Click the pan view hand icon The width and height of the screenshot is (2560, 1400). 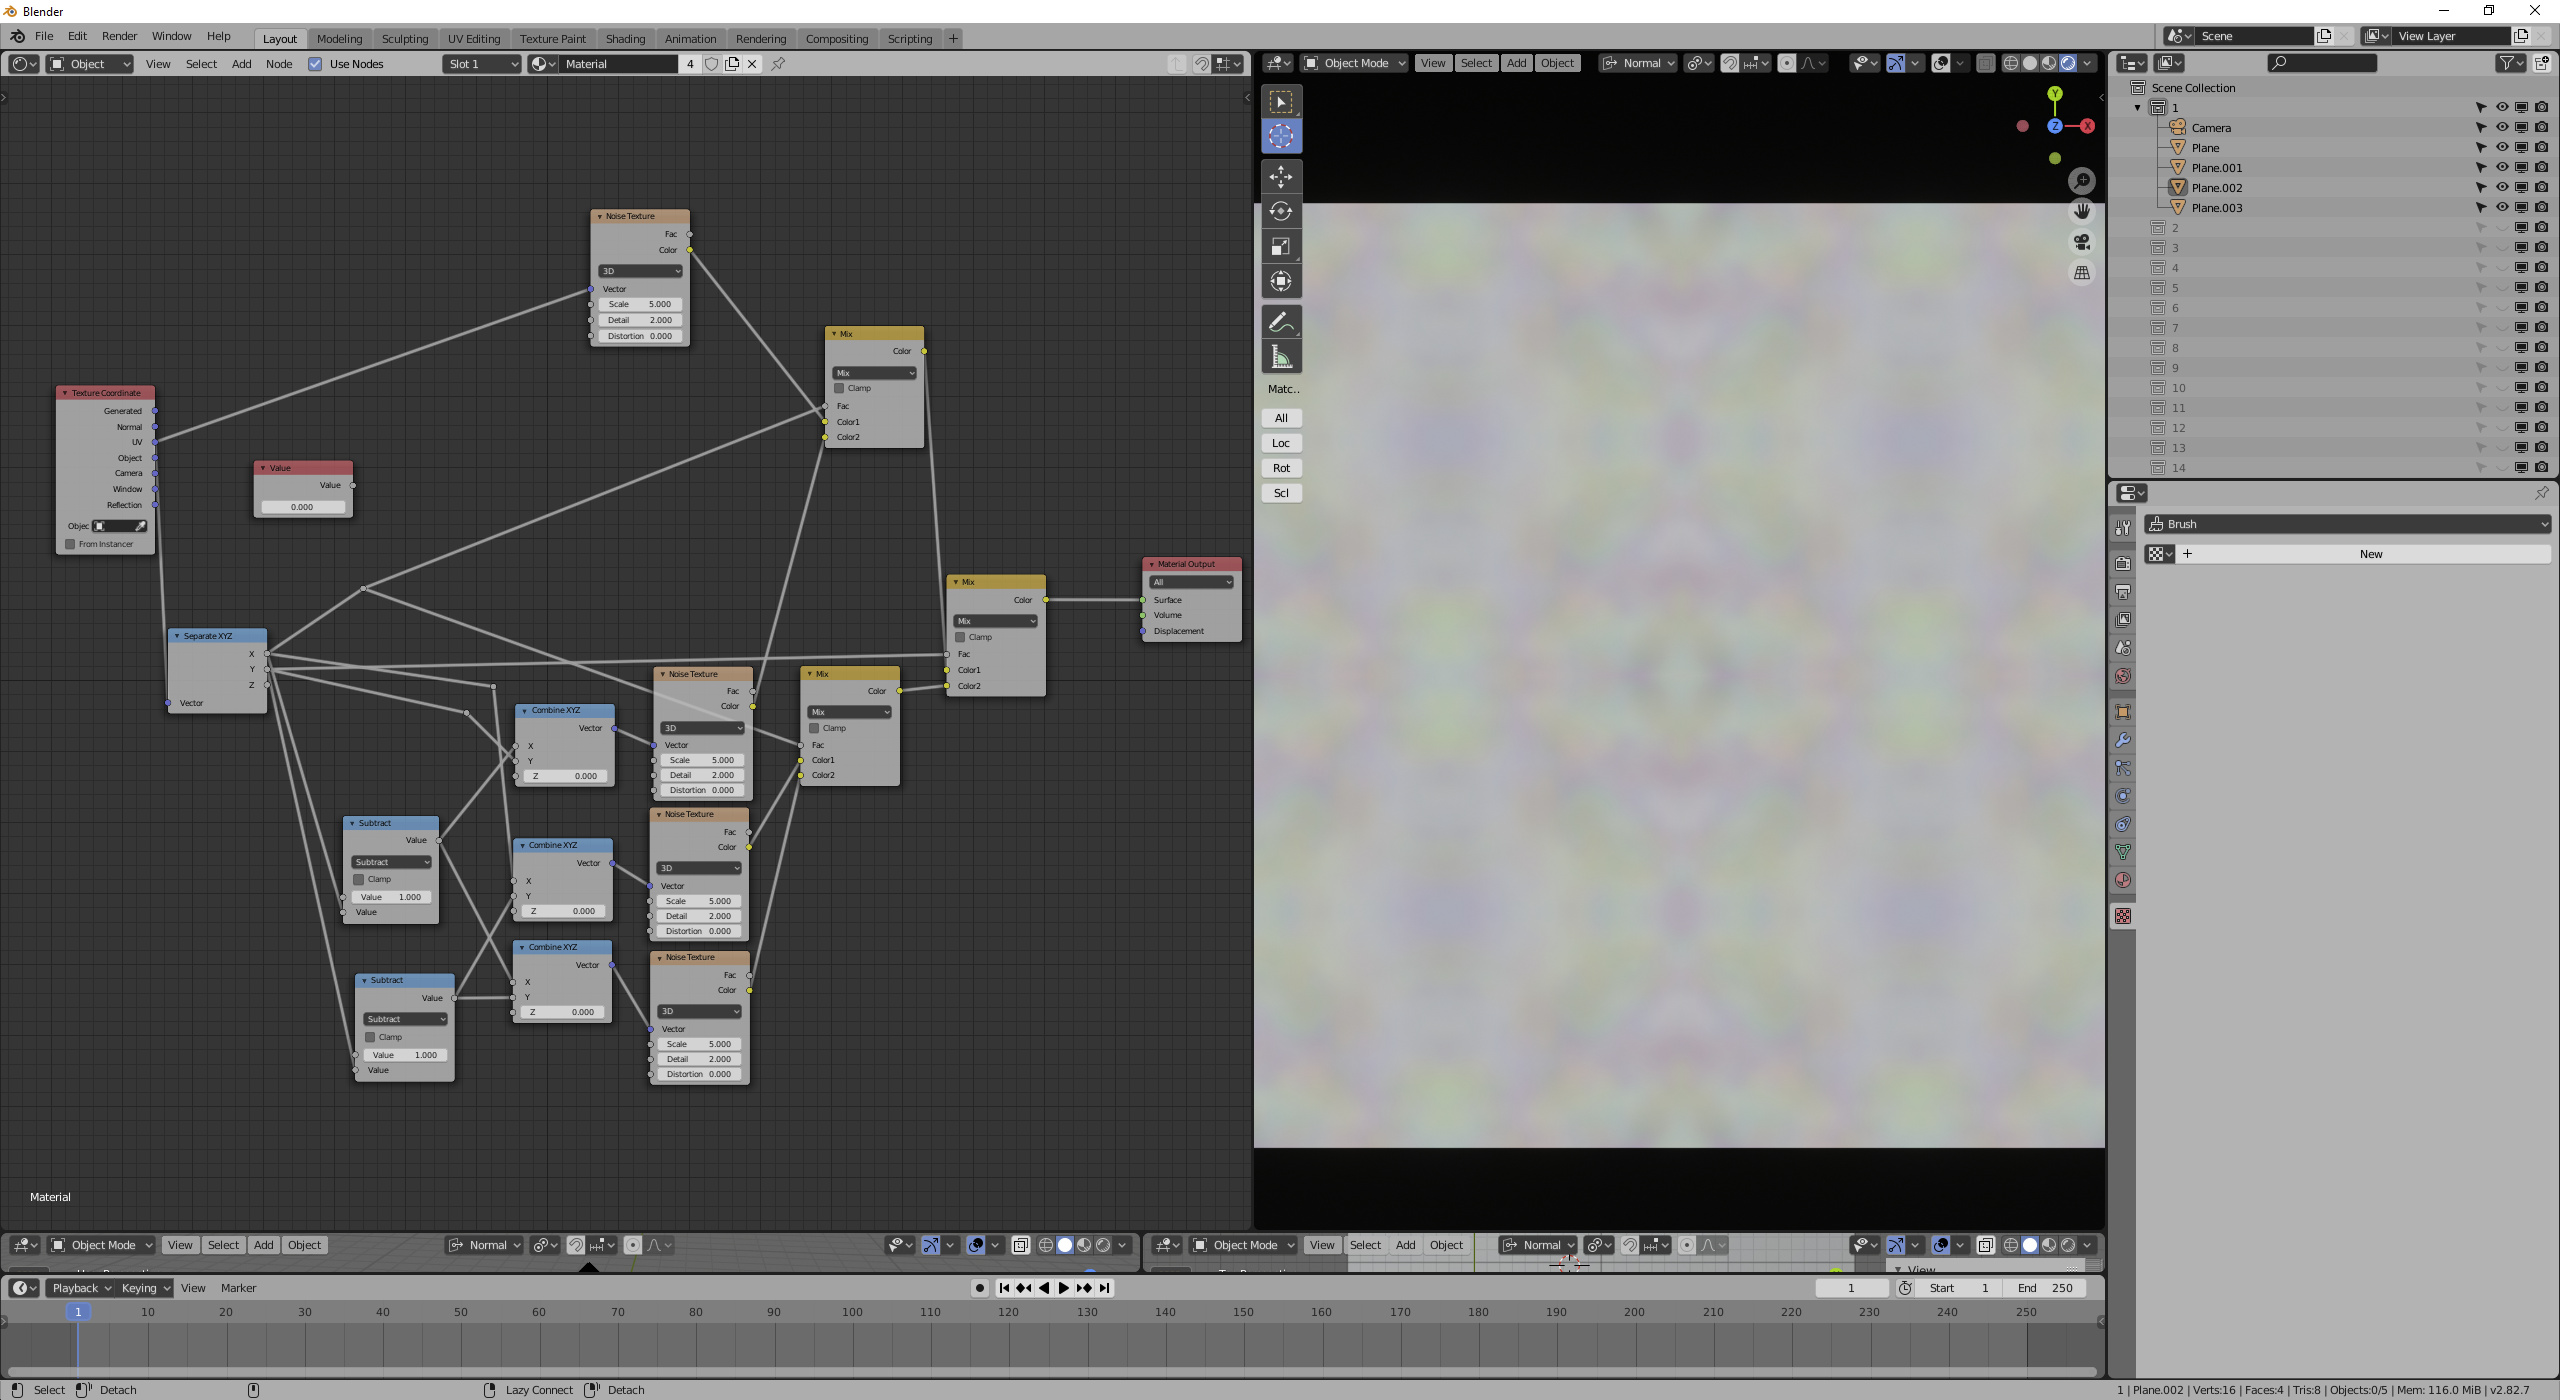[x=2082, y=211]
